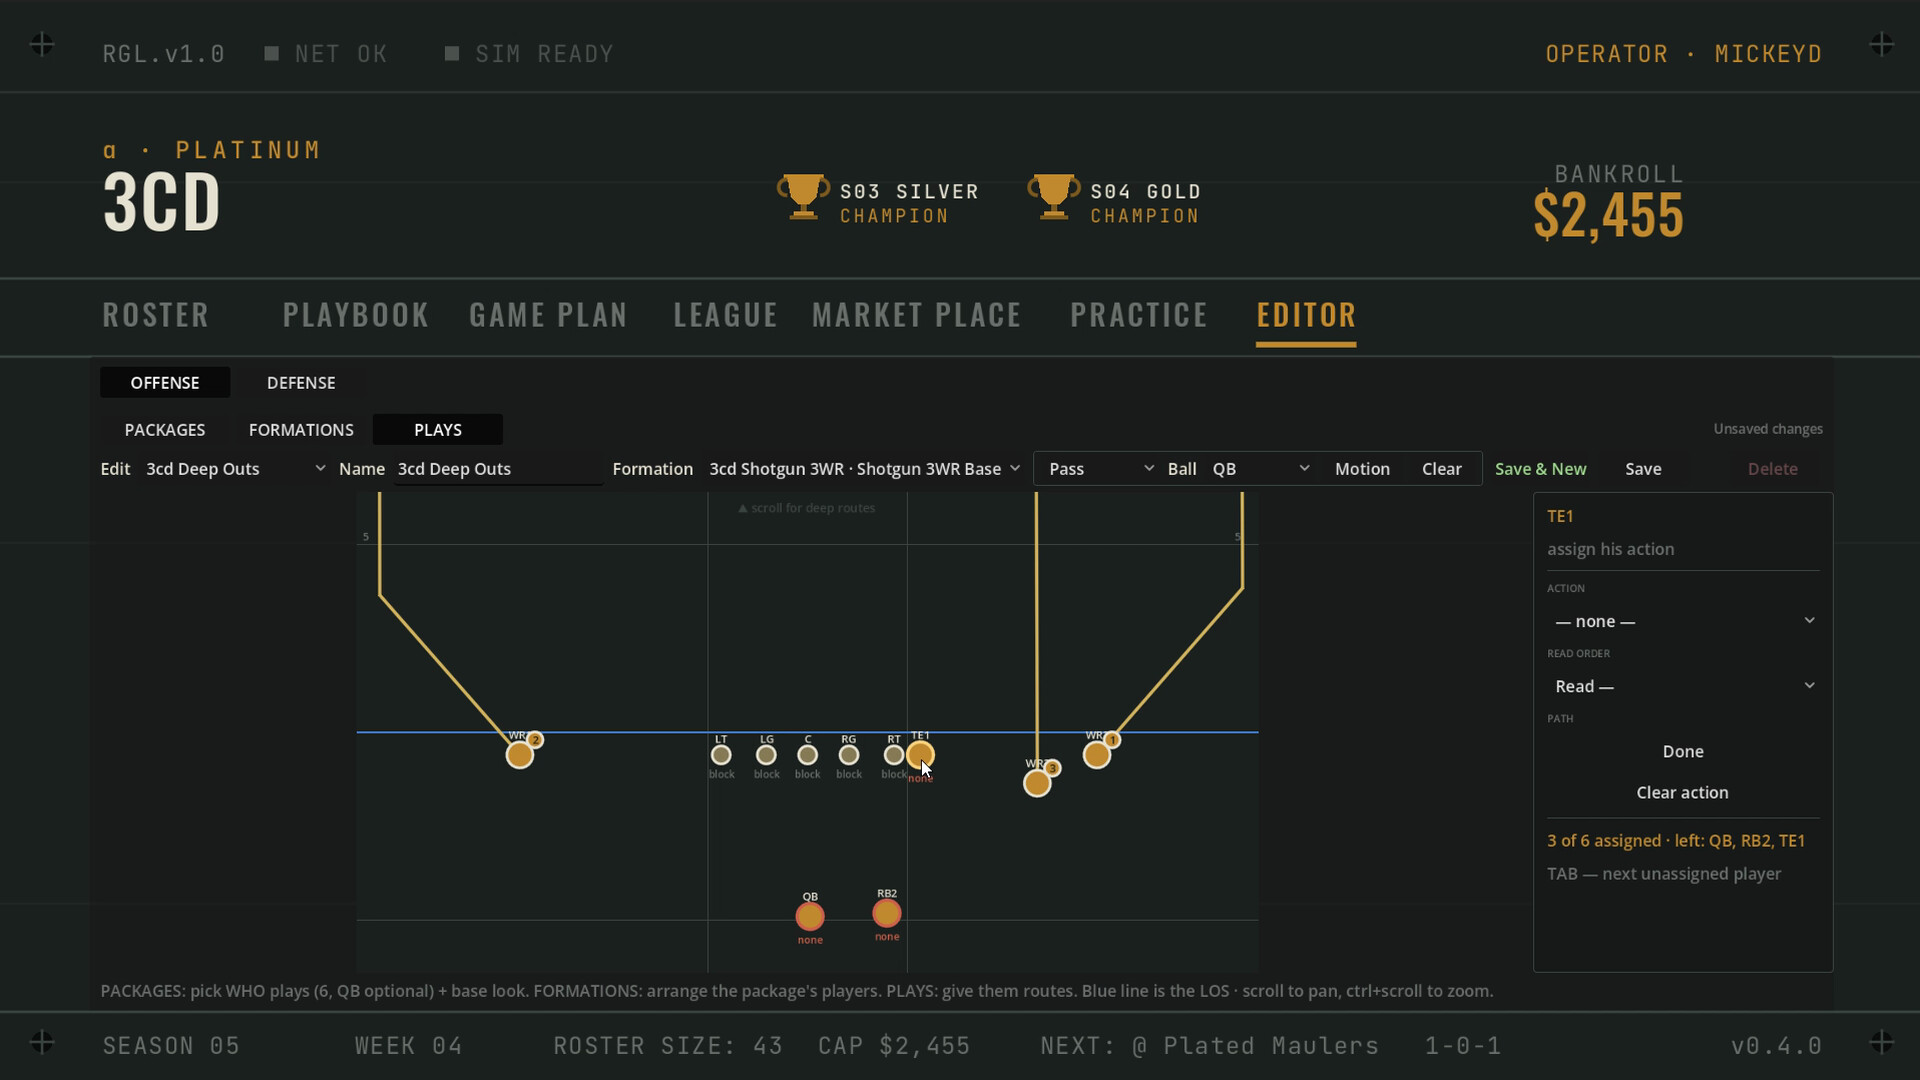Select the TE1 player marker
The image size is (1920, 1080).
920,755
